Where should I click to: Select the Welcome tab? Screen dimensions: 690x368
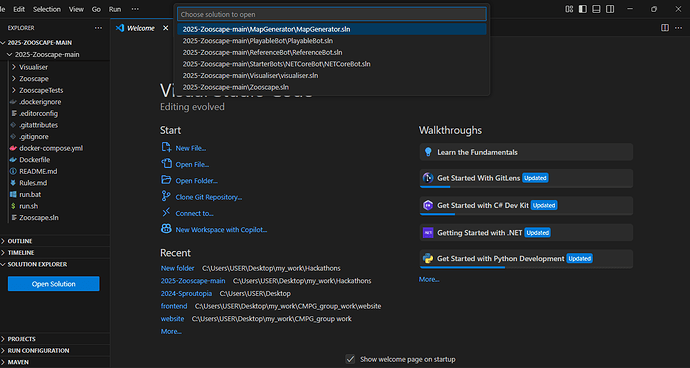click(142, 28)
